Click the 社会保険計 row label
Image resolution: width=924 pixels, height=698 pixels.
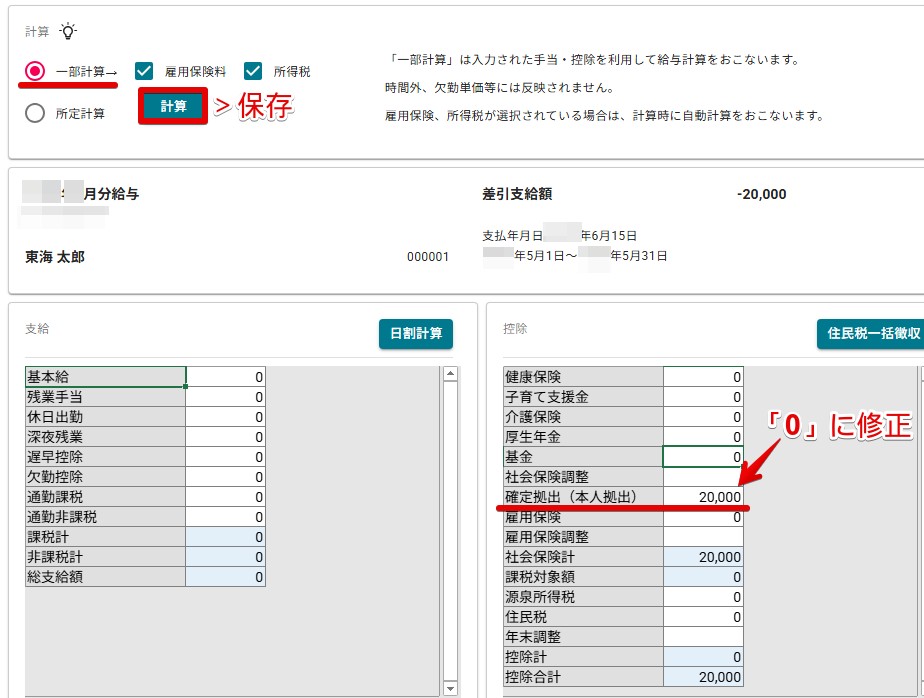(583, 557)
